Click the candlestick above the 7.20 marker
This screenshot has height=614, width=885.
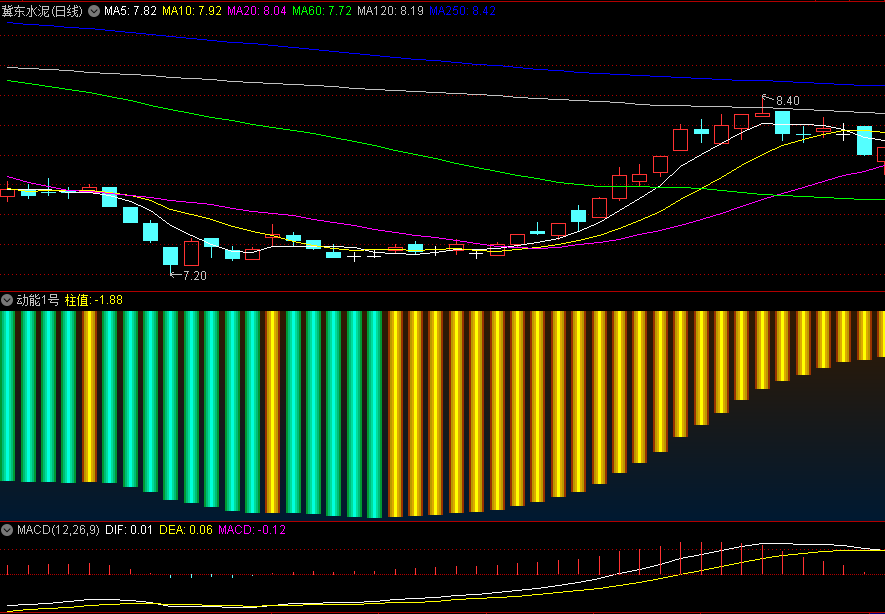click(x=170, y=256)
